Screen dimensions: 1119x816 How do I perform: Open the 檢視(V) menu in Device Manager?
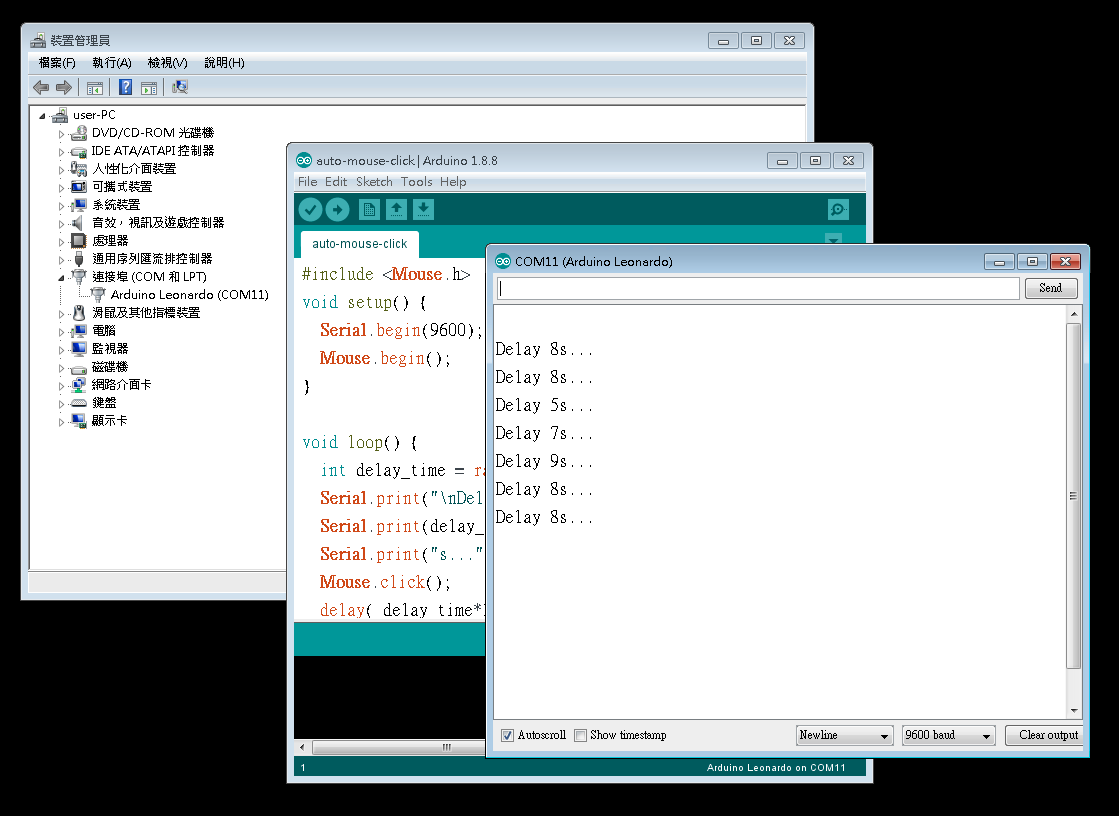coord(168,63)
